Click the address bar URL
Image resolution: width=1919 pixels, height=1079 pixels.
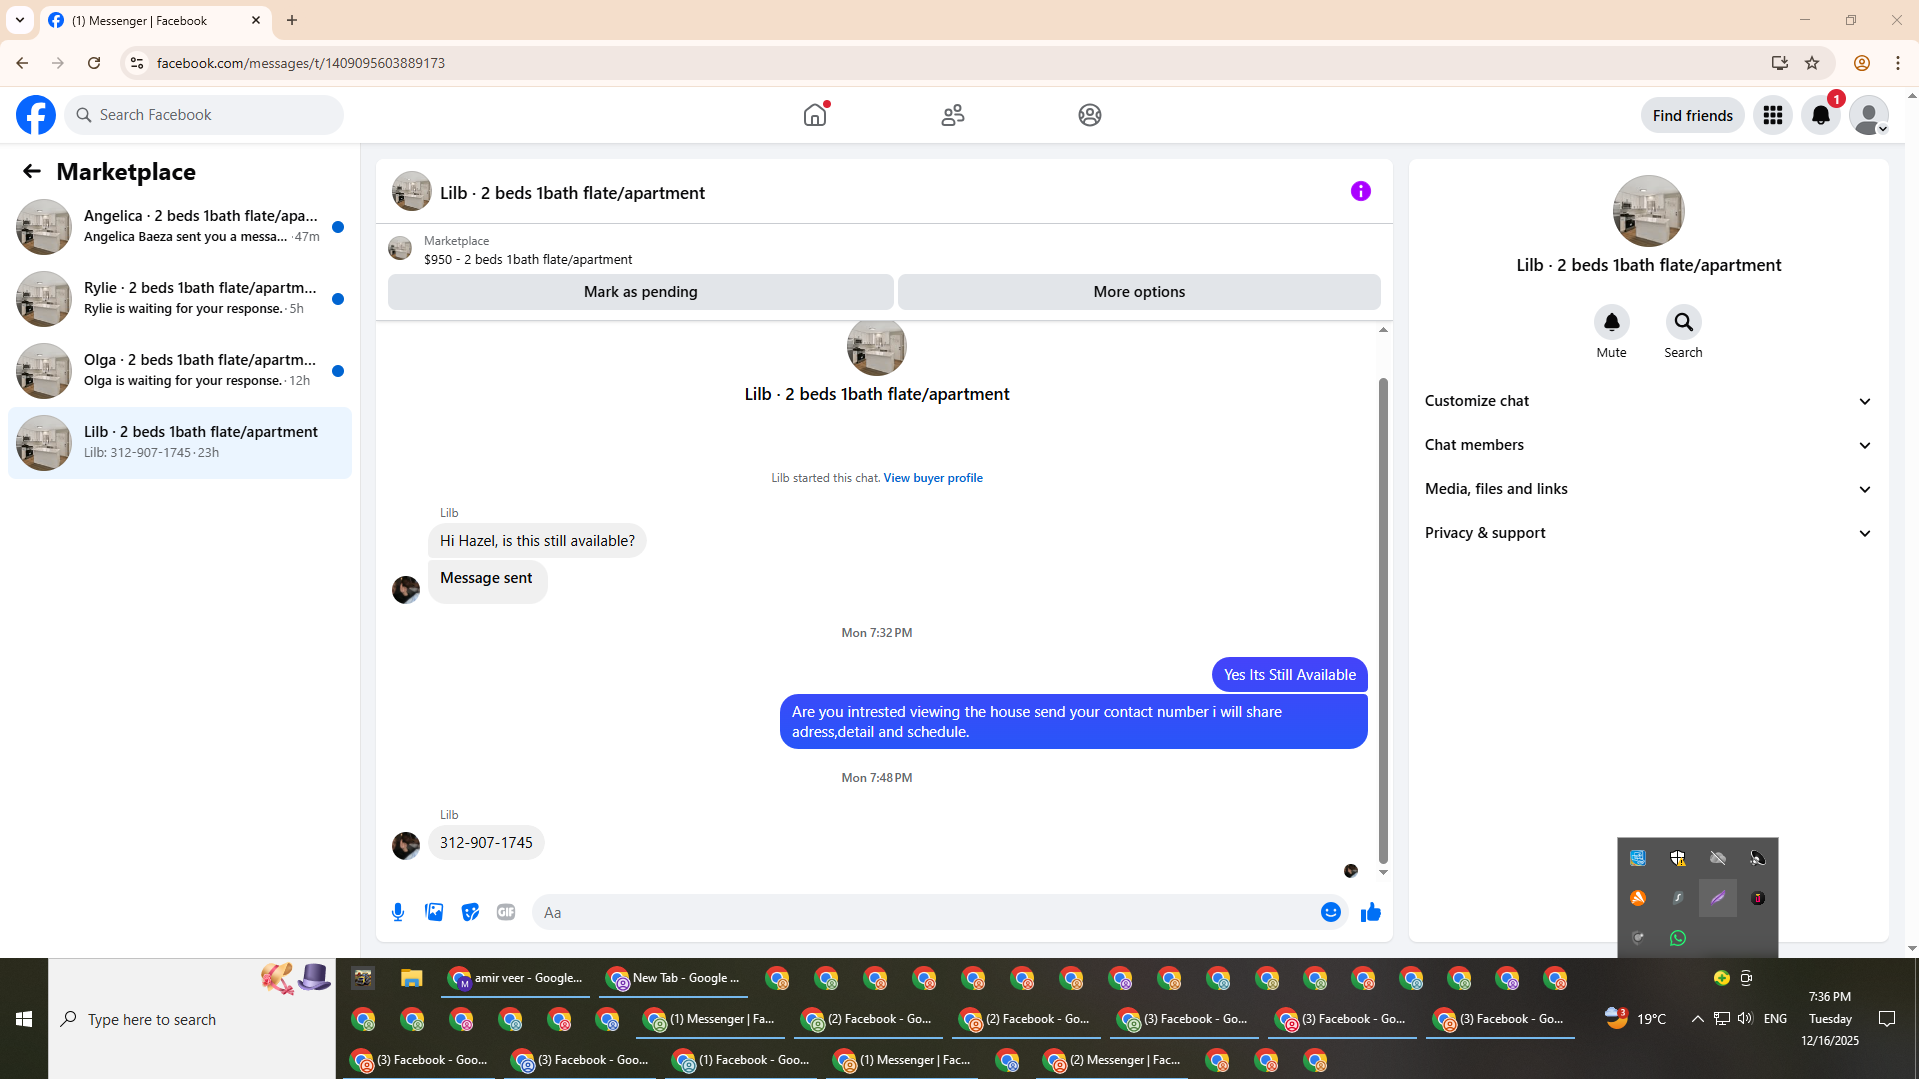tap(301, 63)
